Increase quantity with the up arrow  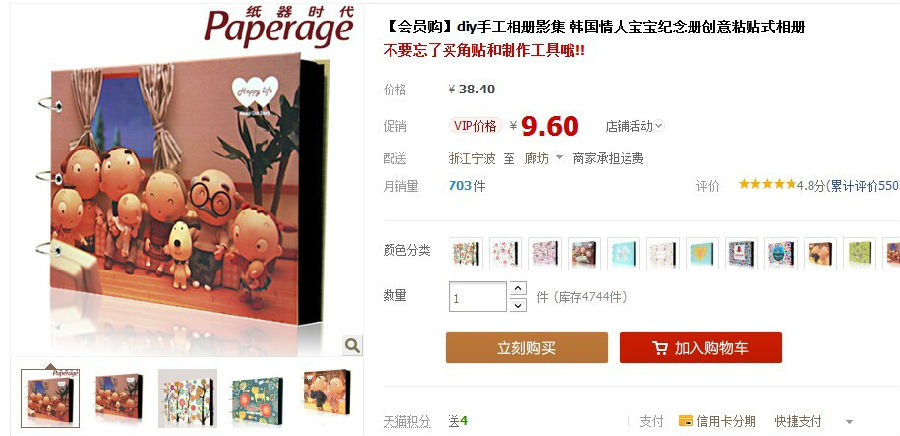coord(518,288)
